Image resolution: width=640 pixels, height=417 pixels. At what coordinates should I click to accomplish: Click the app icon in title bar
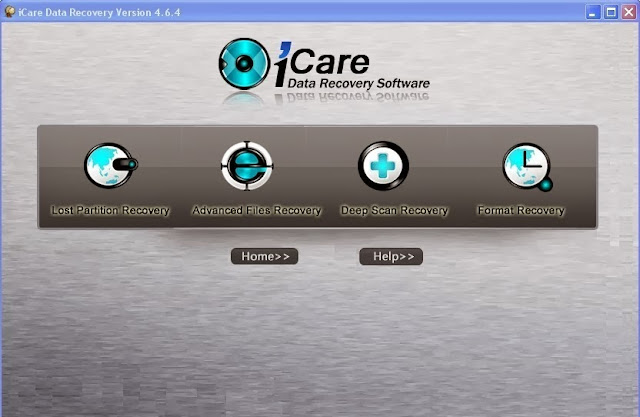click(9, 12)
